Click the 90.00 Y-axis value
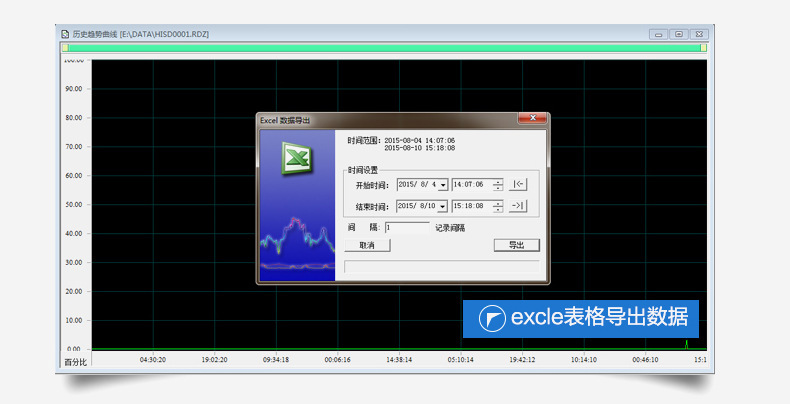This screenshot has height=404, width=790. tap(74, 89)
